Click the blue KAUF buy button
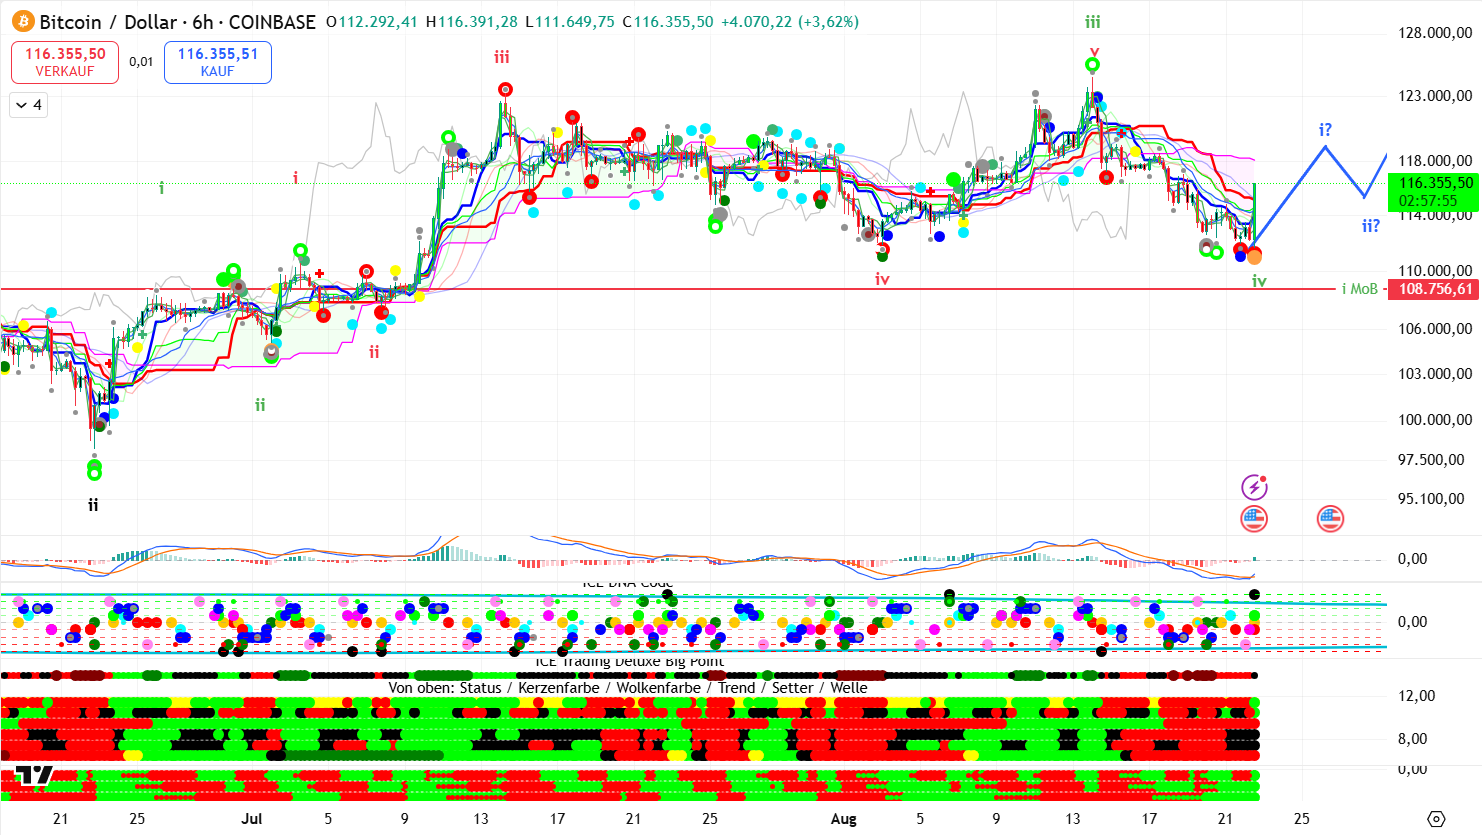 tap(218, 62)
